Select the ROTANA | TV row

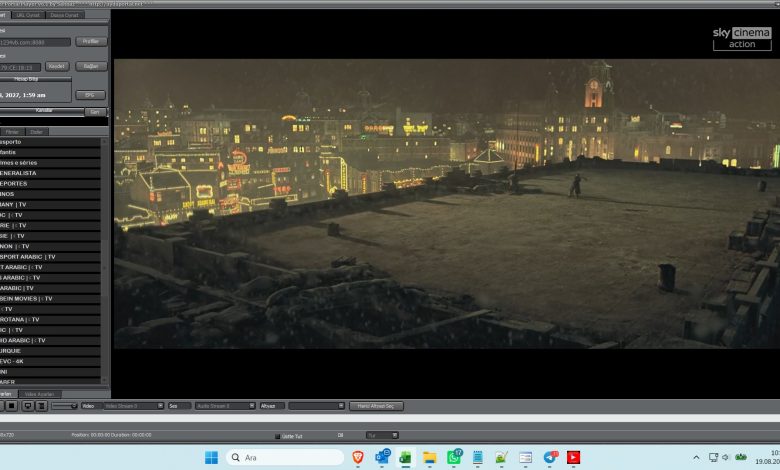(50, 319)
